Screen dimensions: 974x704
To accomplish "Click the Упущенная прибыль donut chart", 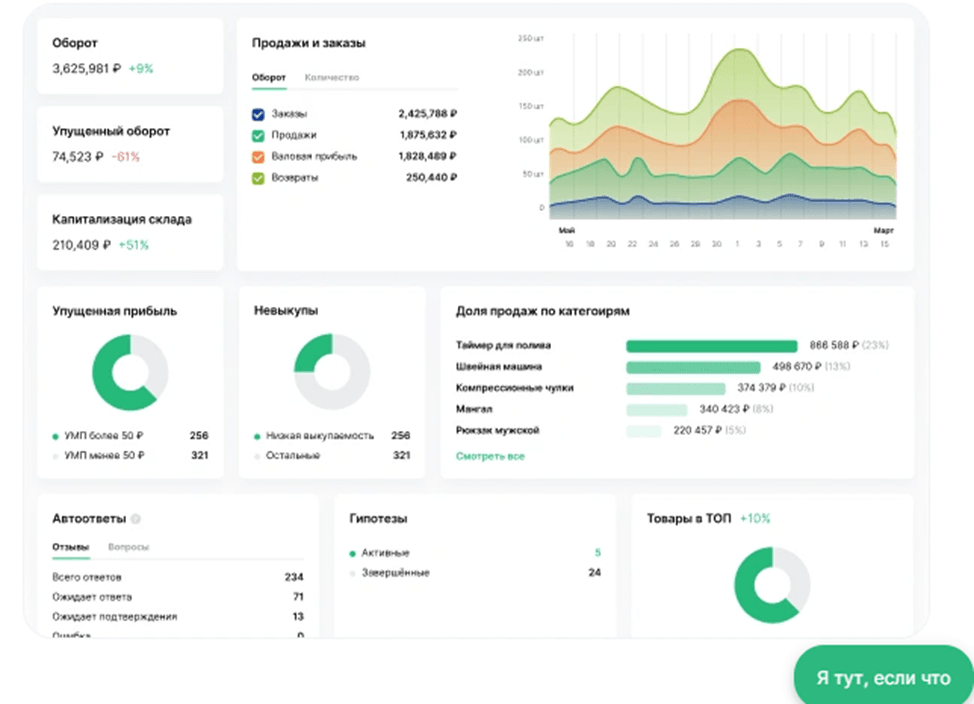I will pyautogui.click(x=130, y=372).
